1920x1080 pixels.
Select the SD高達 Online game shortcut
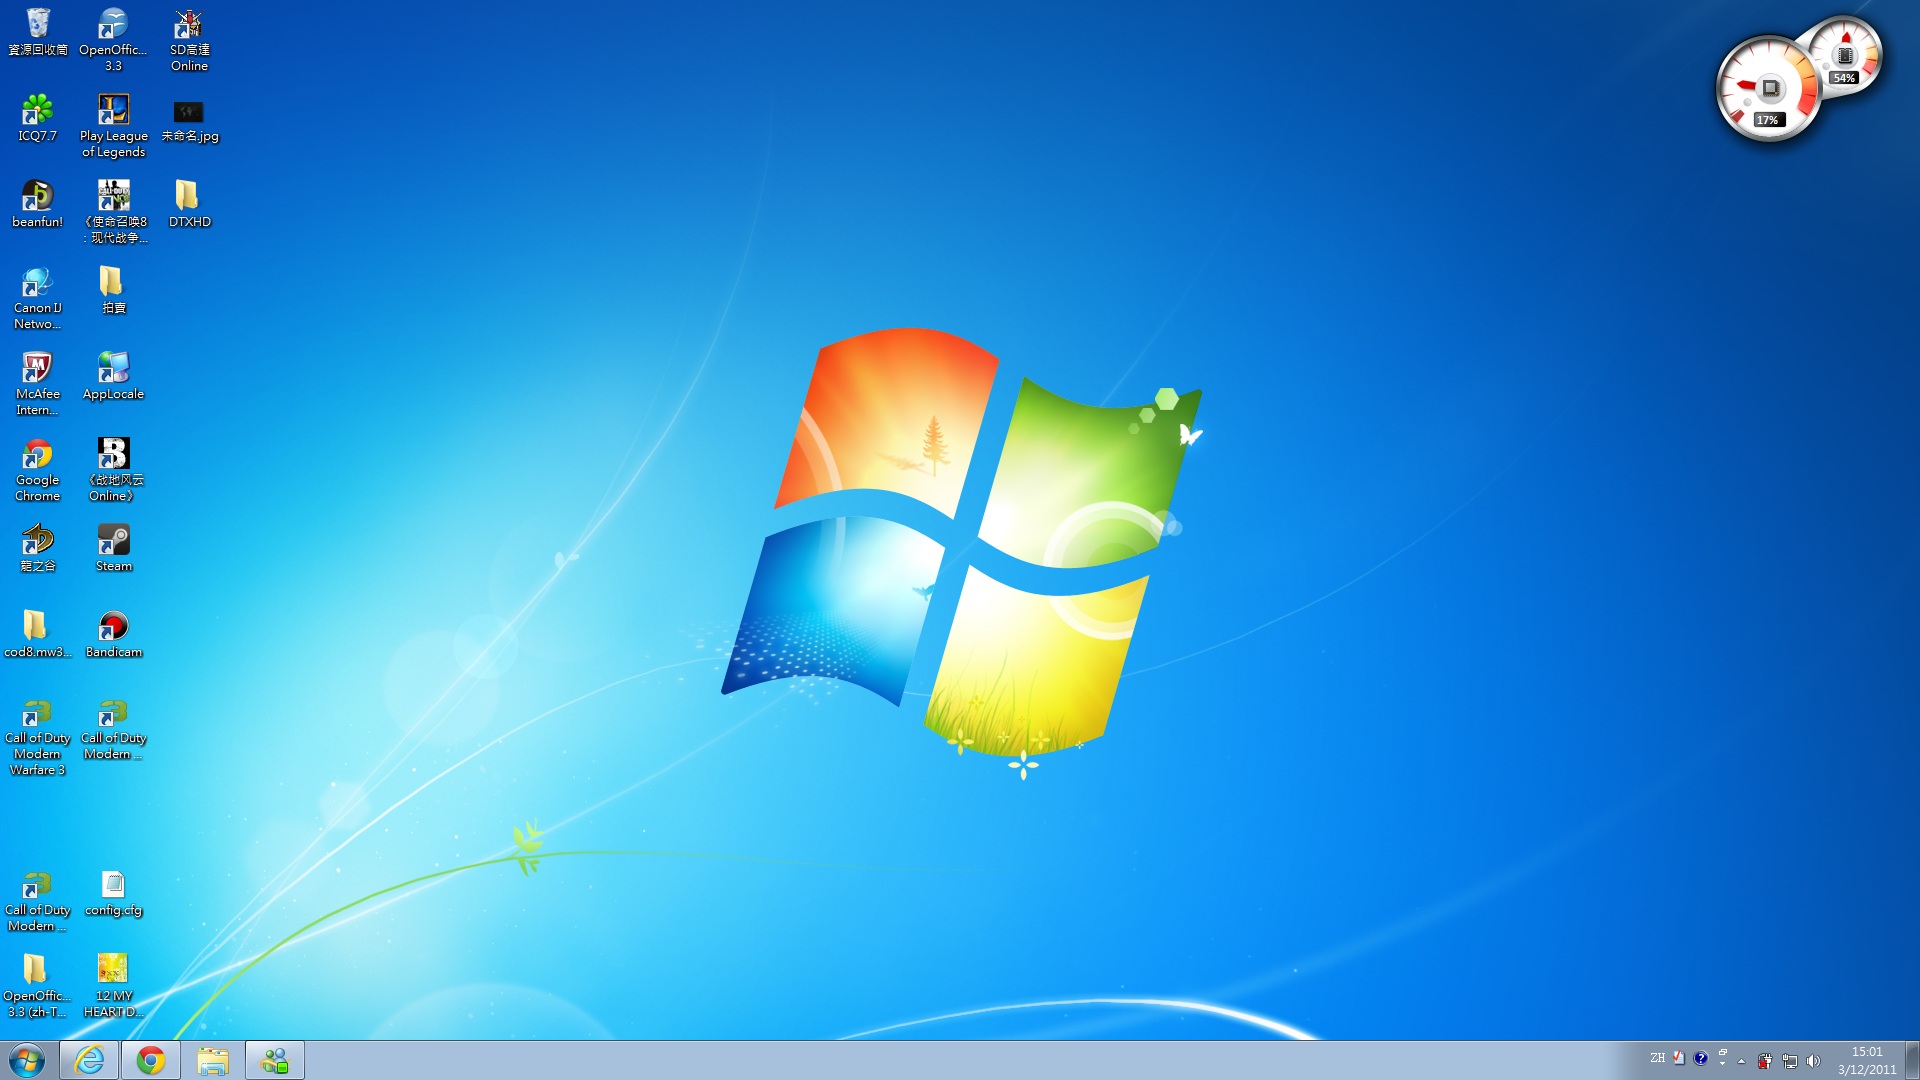coord(189,40)
